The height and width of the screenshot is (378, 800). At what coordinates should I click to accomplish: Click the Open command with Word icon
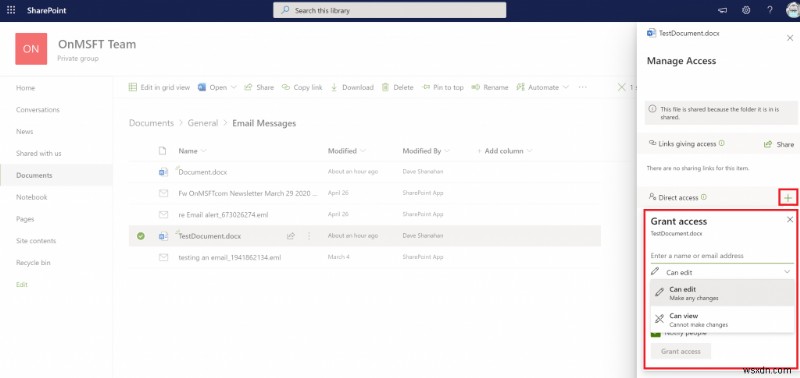(212, 87)
